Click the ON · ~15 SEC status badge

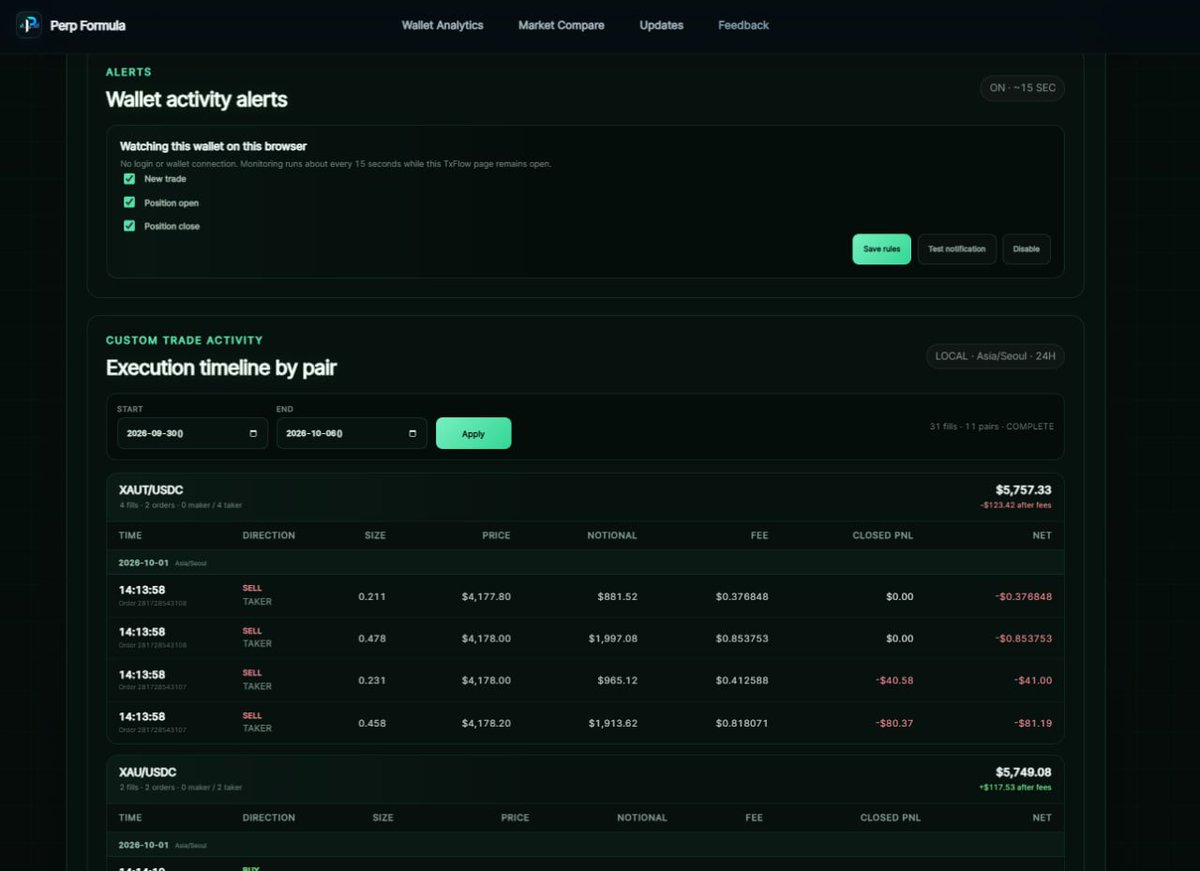coord(1022,88)
